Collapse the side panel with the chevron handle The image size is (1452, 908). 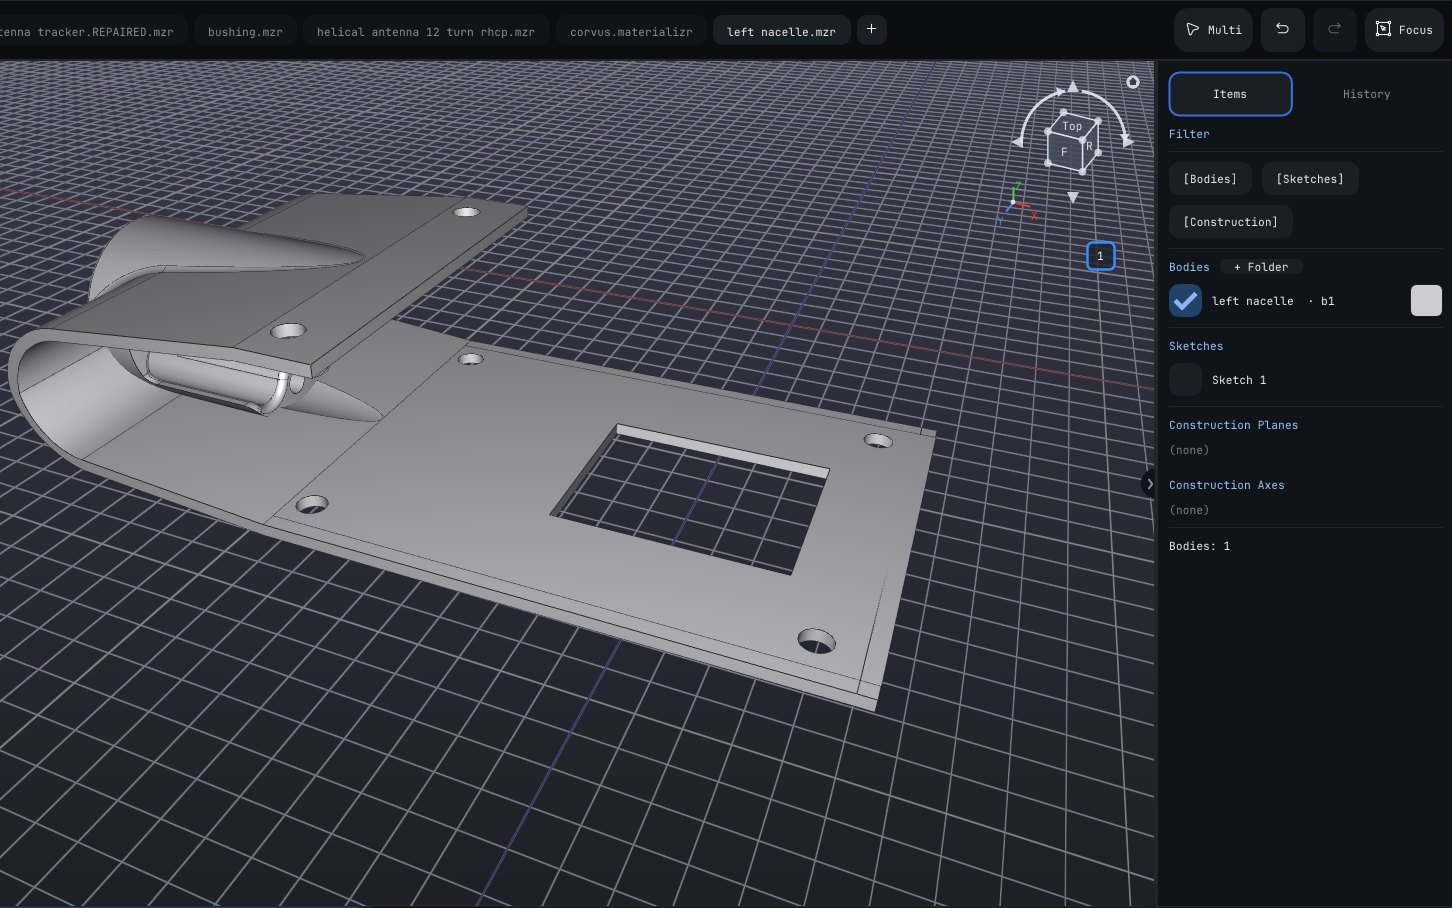1149,484
